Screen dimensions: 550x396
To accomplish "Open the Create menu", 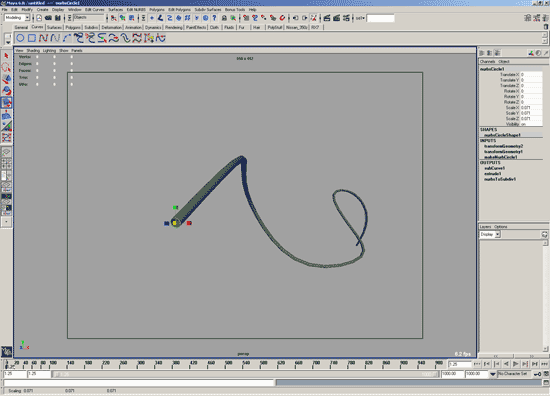I will [42, 9].
